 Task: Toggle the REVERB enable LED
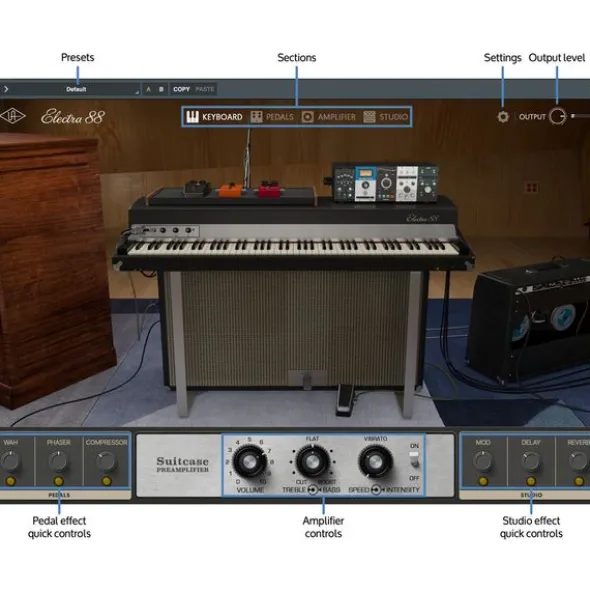(x=579, y=481)
